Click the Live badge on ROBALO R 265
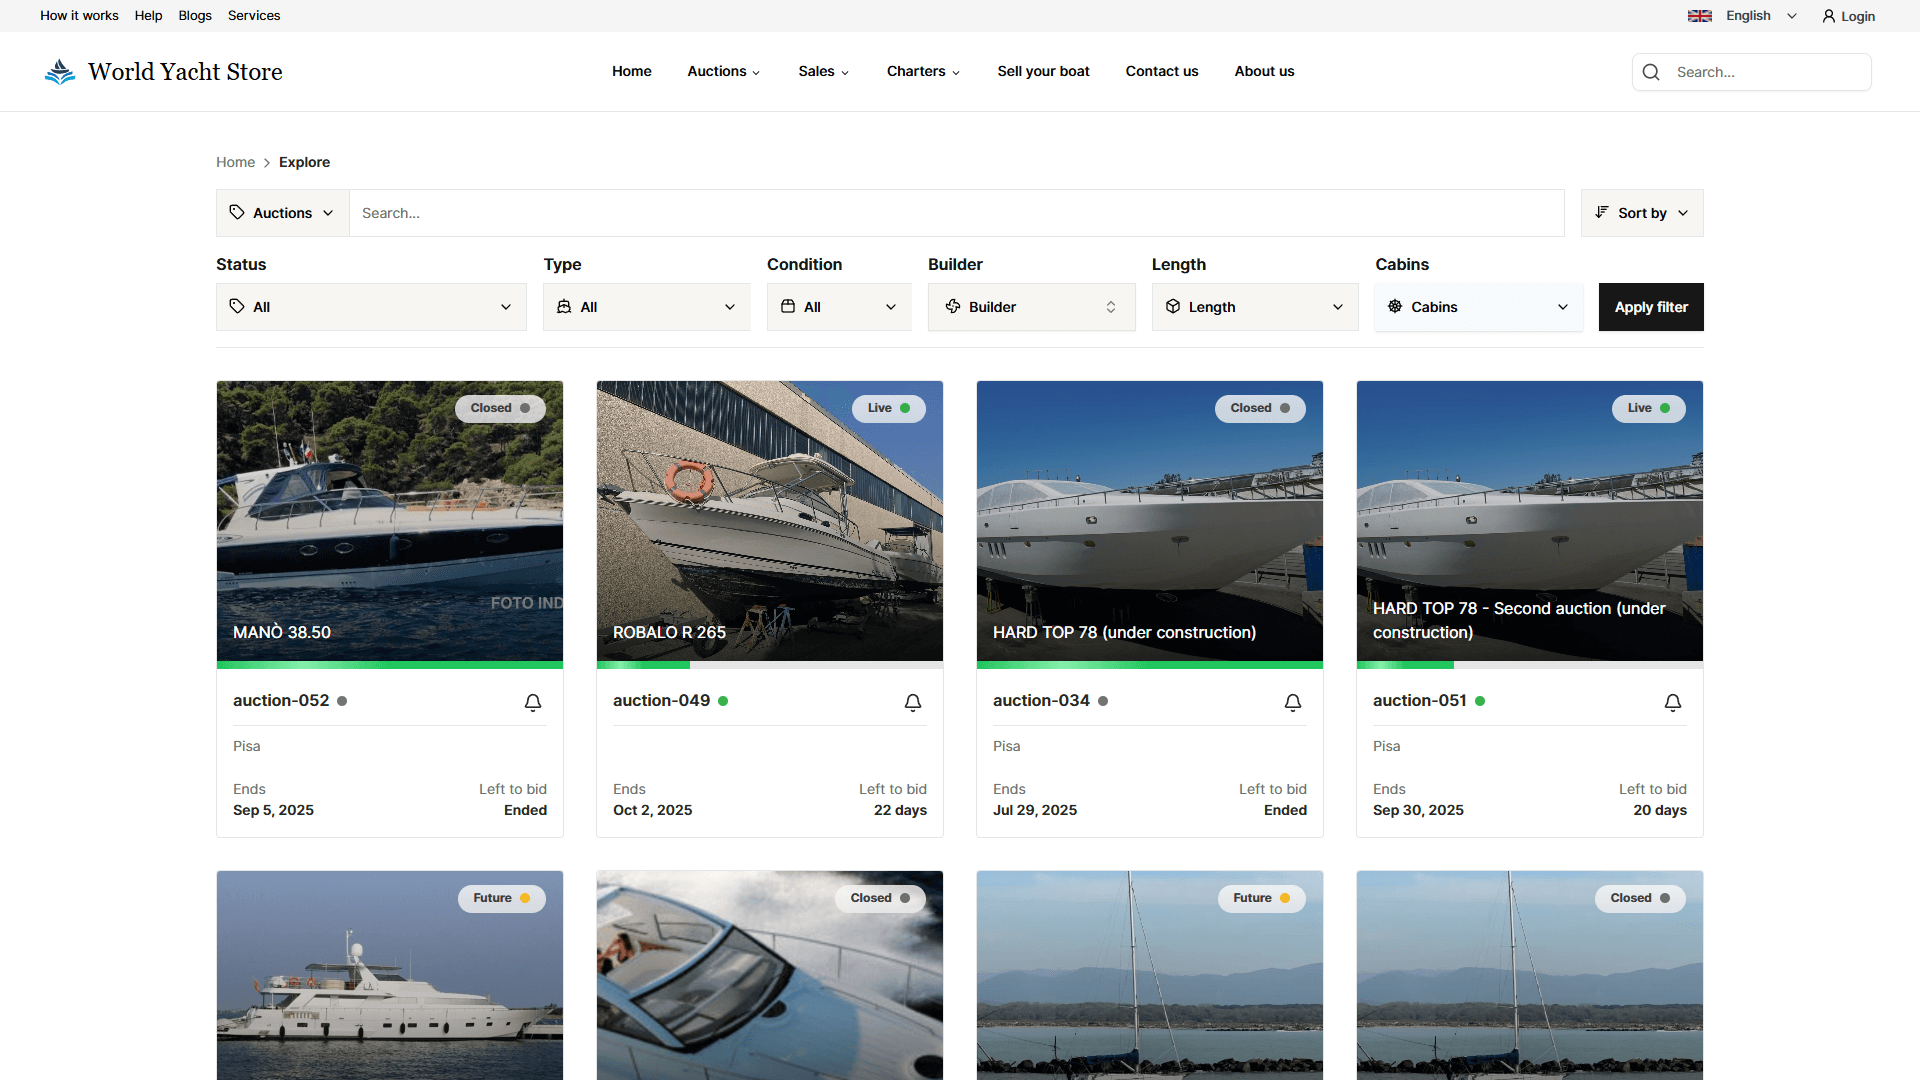 pyautogui.click(x=889, y=408)
